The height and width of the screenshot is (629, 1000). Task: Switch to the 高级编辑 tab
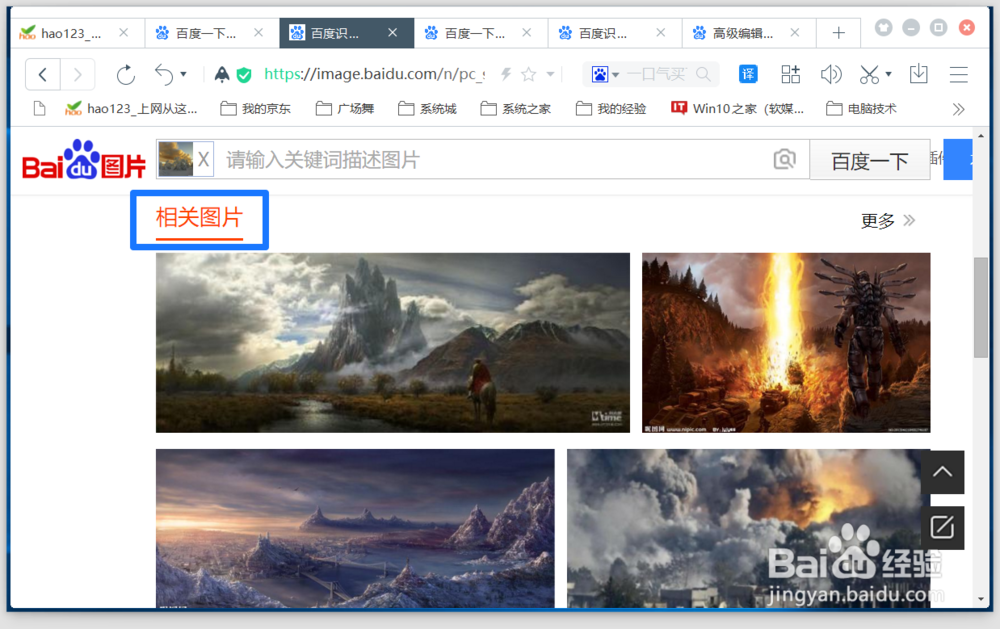742,33
